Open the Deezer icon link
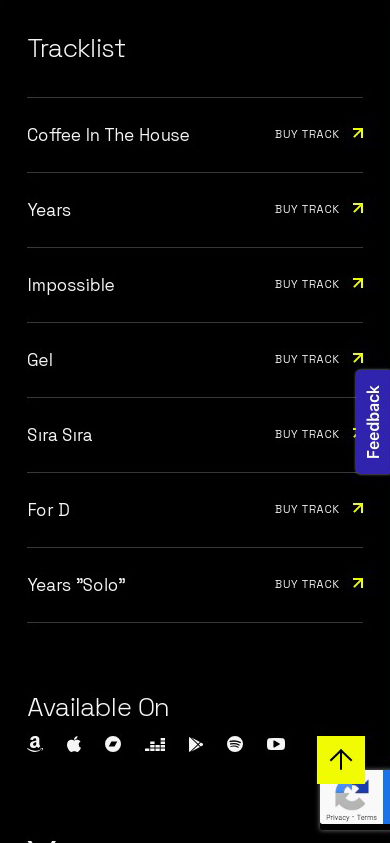The height and width of the screenshot is (843, 390). pos(155,744)
